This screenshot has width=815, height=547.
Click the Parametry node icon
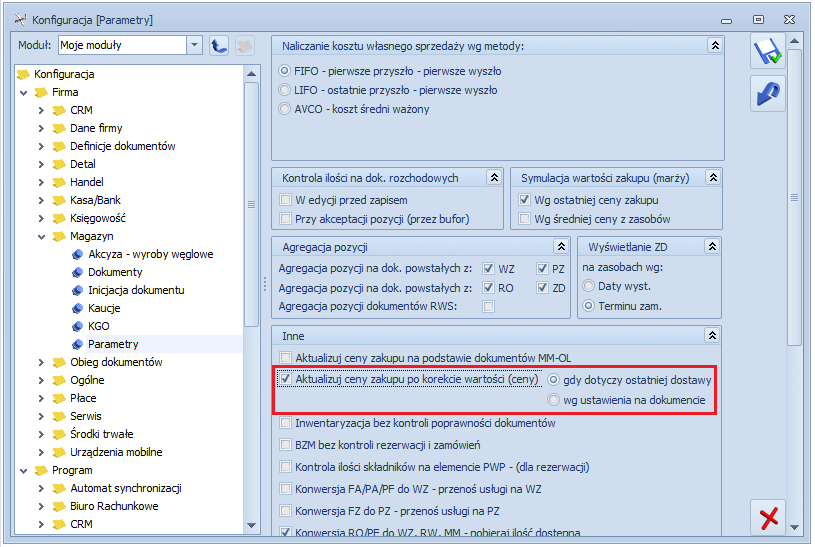pyautogui.click(x=77, y=344)
